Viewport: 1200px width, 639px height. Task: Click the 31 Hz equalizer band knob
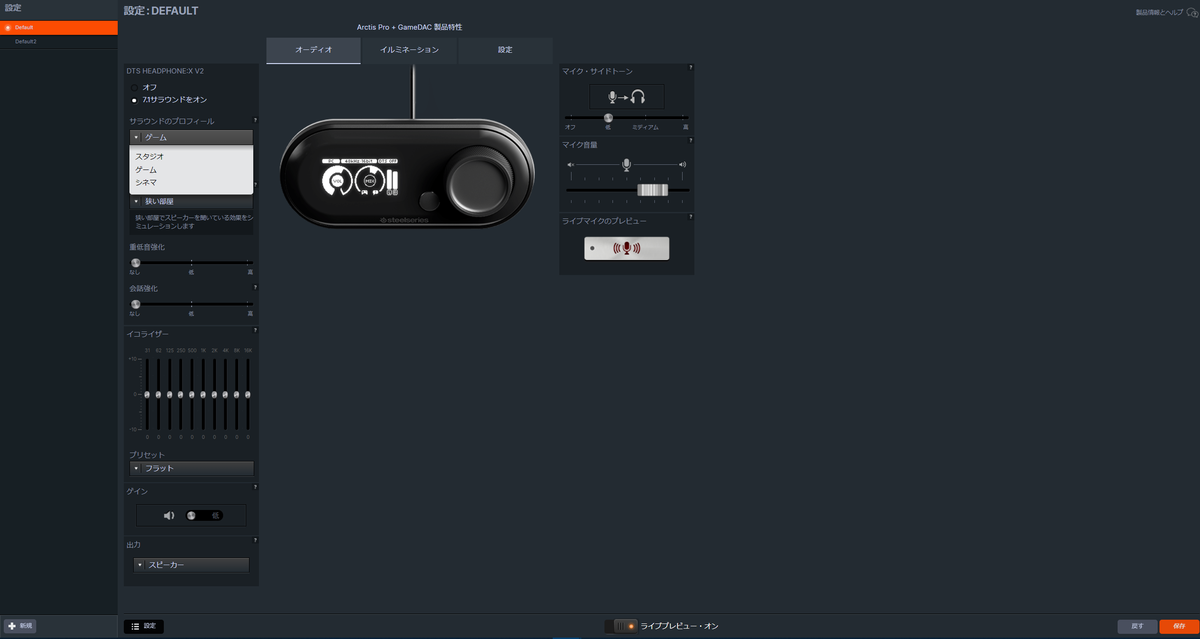(147, 394)
